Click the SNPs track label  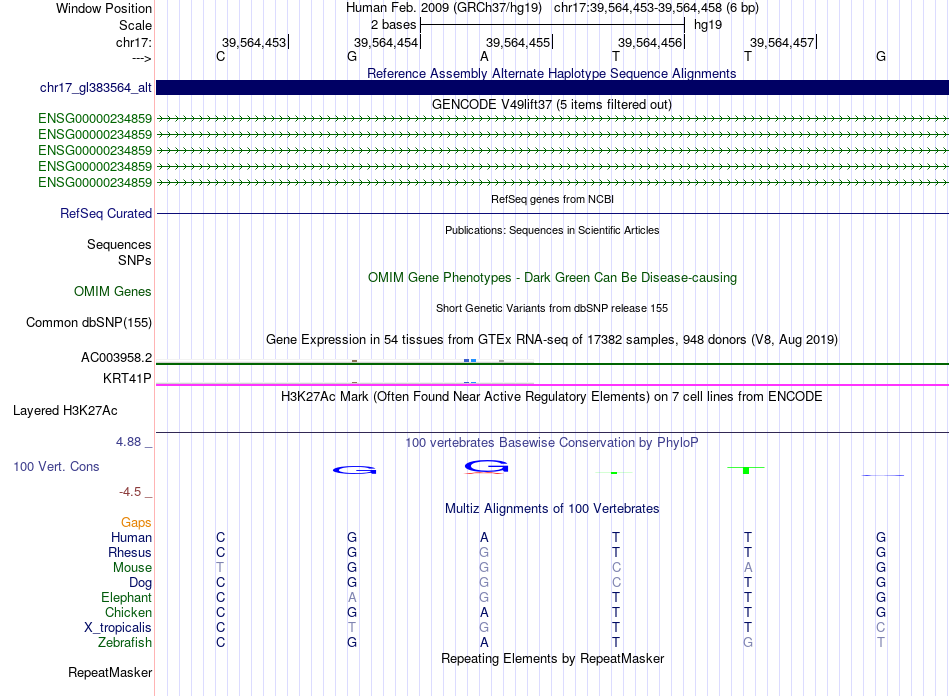[x=135, y=260]
